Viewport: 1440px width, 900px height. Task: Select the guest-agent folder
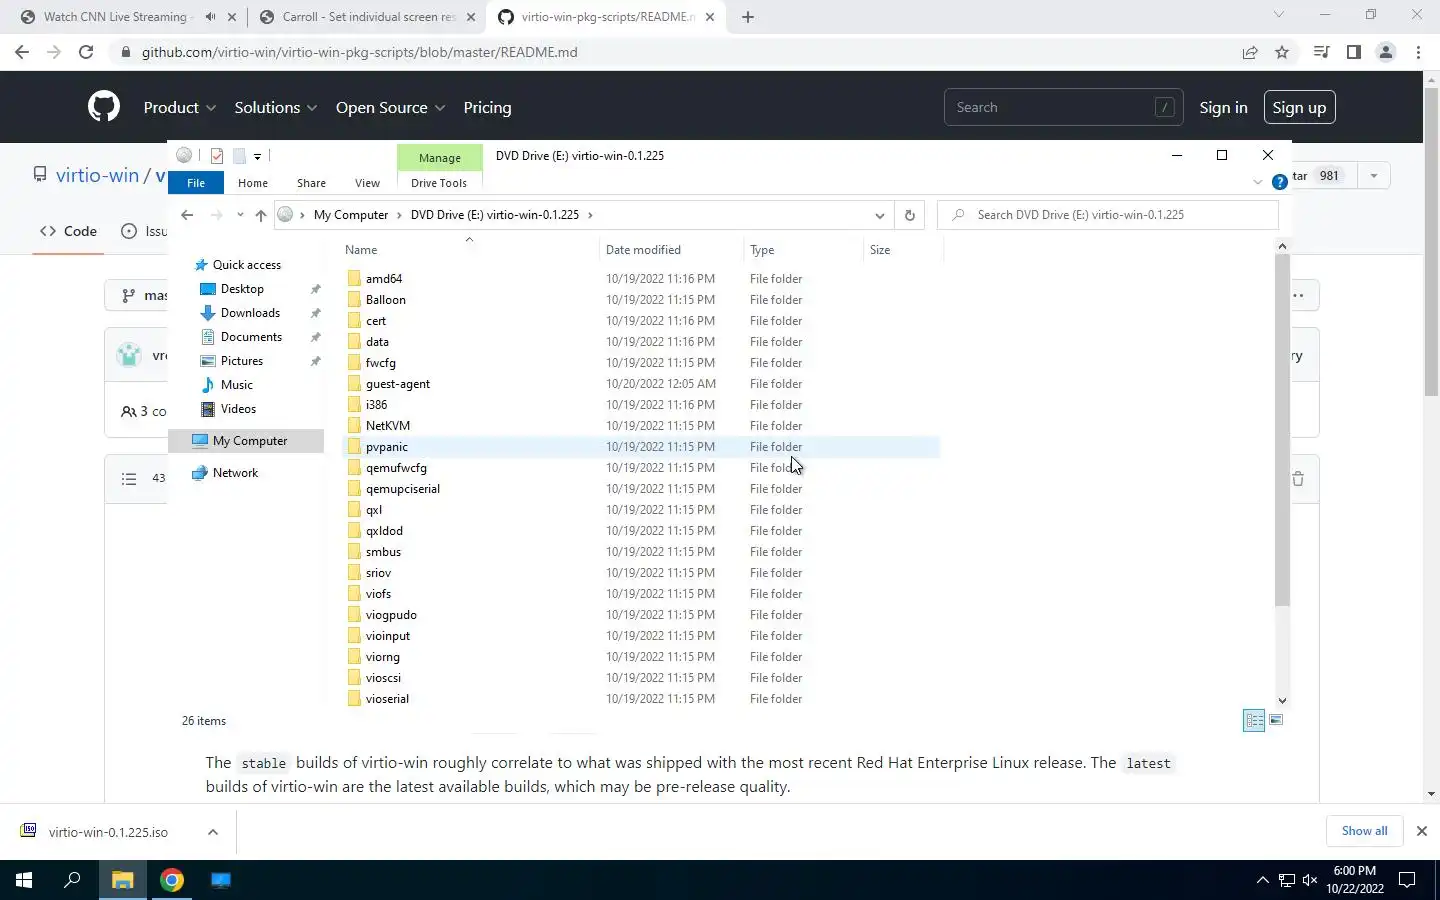(398, 384)
